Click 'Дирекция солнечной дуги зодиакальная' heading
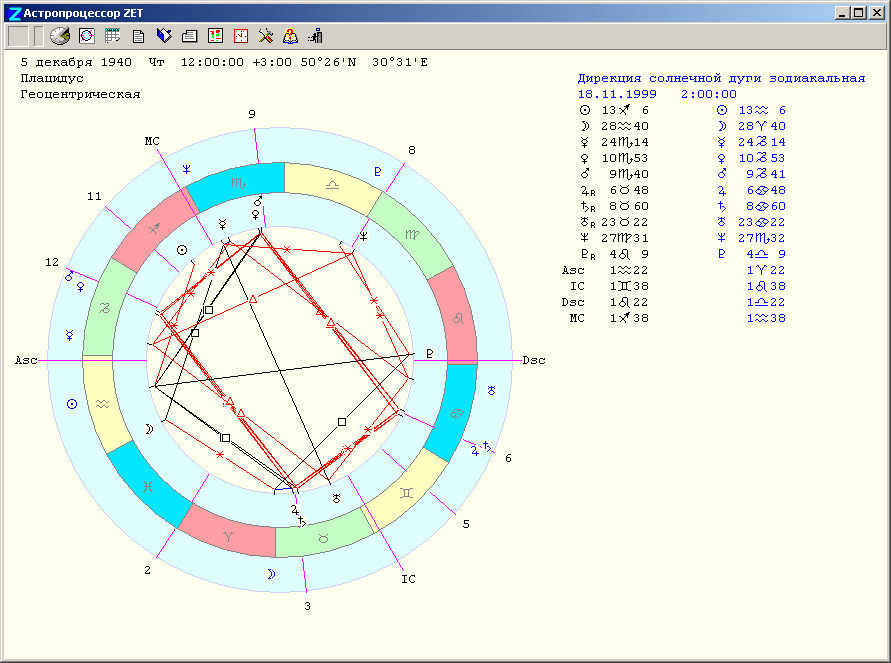 point(721,78)
